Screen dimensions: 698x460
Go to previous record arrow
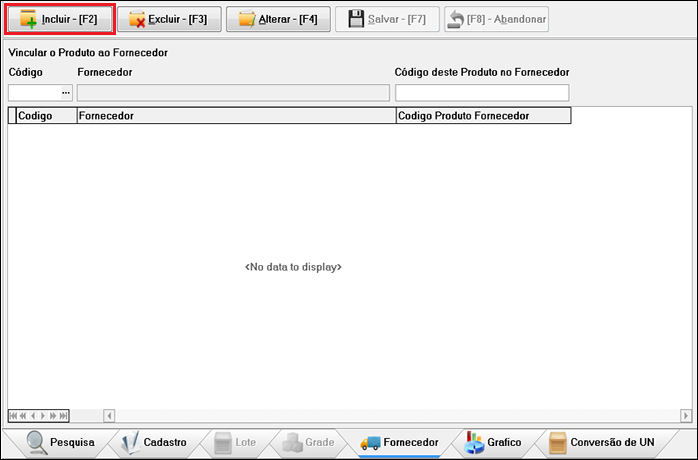33,416
